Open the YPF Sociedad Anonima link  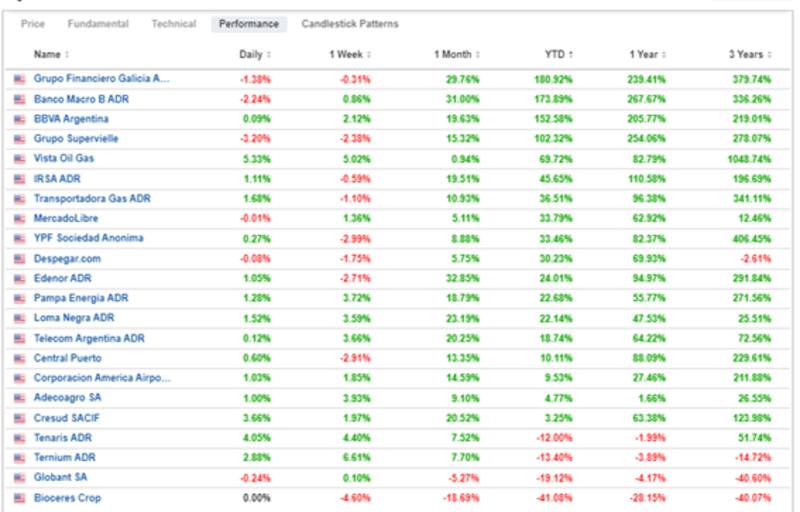(x=88, y=238)
